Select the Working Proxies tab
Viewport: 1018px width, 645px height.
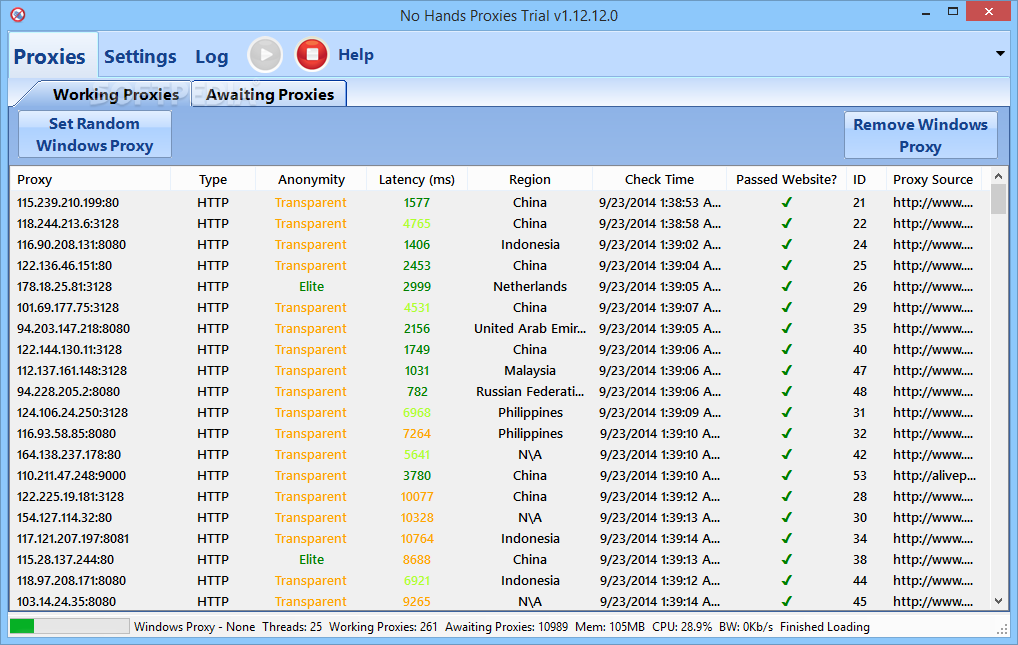click(115, 95)
